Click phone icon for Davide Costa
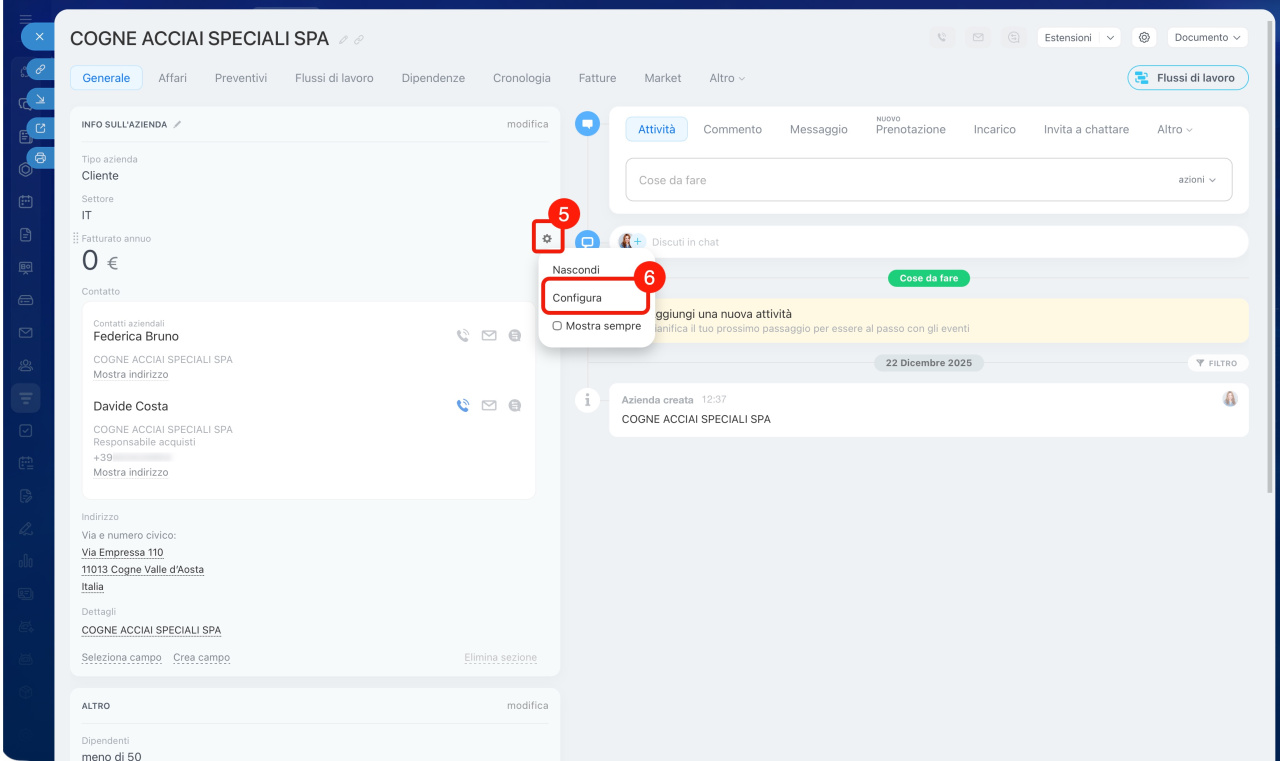 point(463,406)
